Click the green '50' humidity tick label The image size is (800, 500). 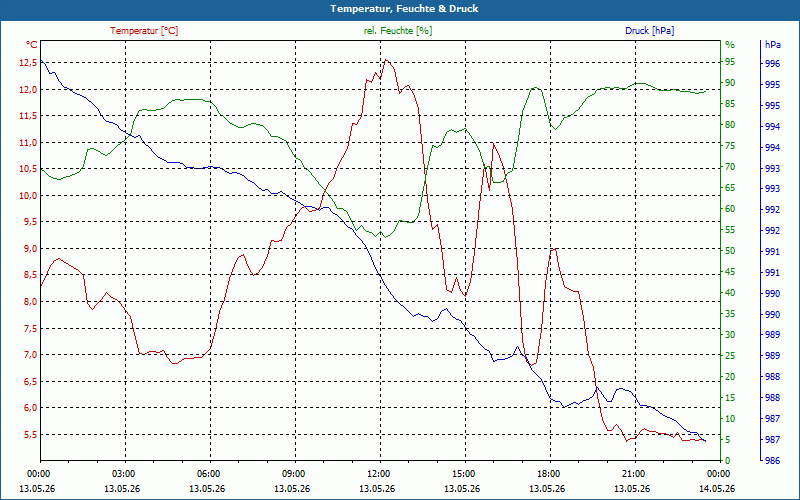(730, 251)
